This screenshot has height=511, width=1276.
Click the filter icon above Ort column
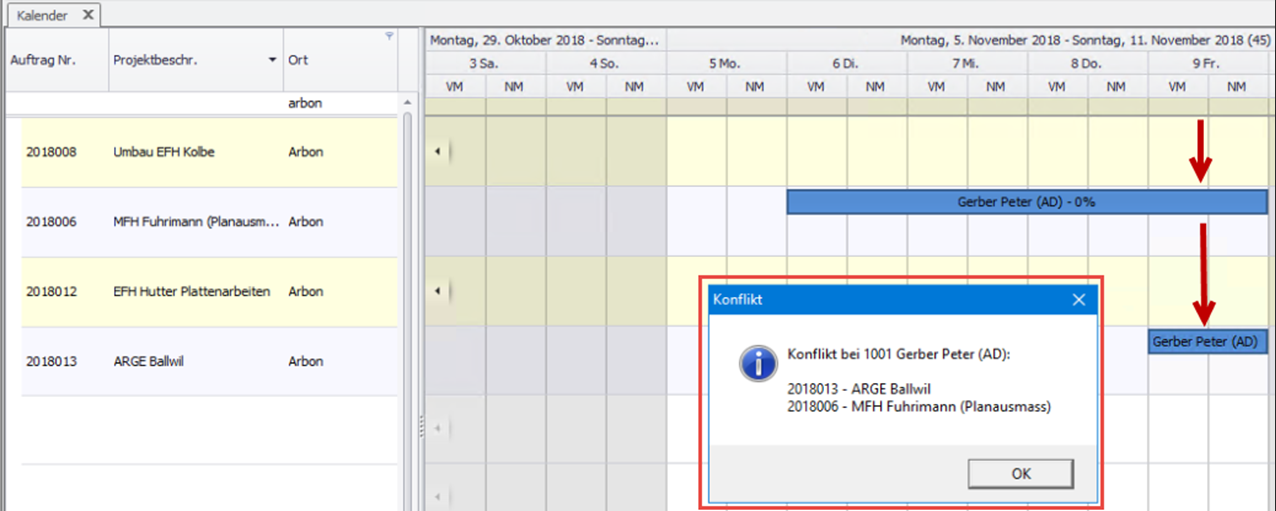tap(389, 36)
